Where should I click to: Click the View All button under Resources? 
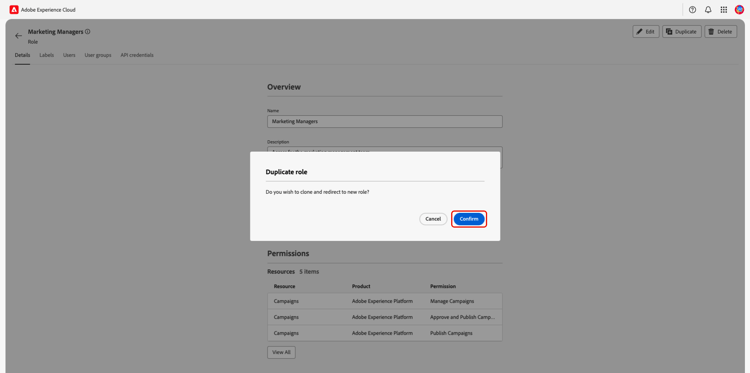(x=281, y=352)
